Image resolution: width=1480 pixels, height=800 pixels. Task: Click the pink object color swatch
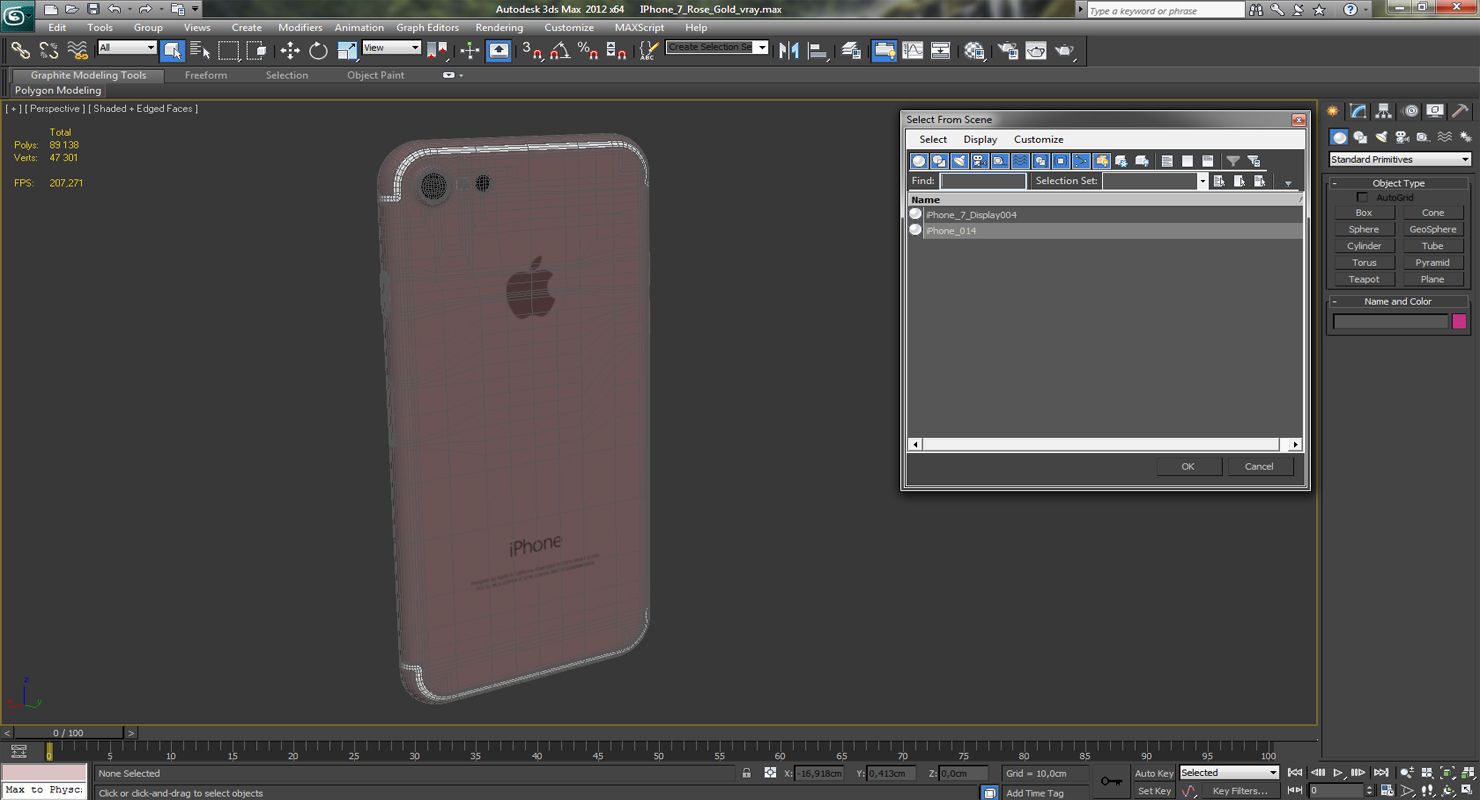point(1459,321)
